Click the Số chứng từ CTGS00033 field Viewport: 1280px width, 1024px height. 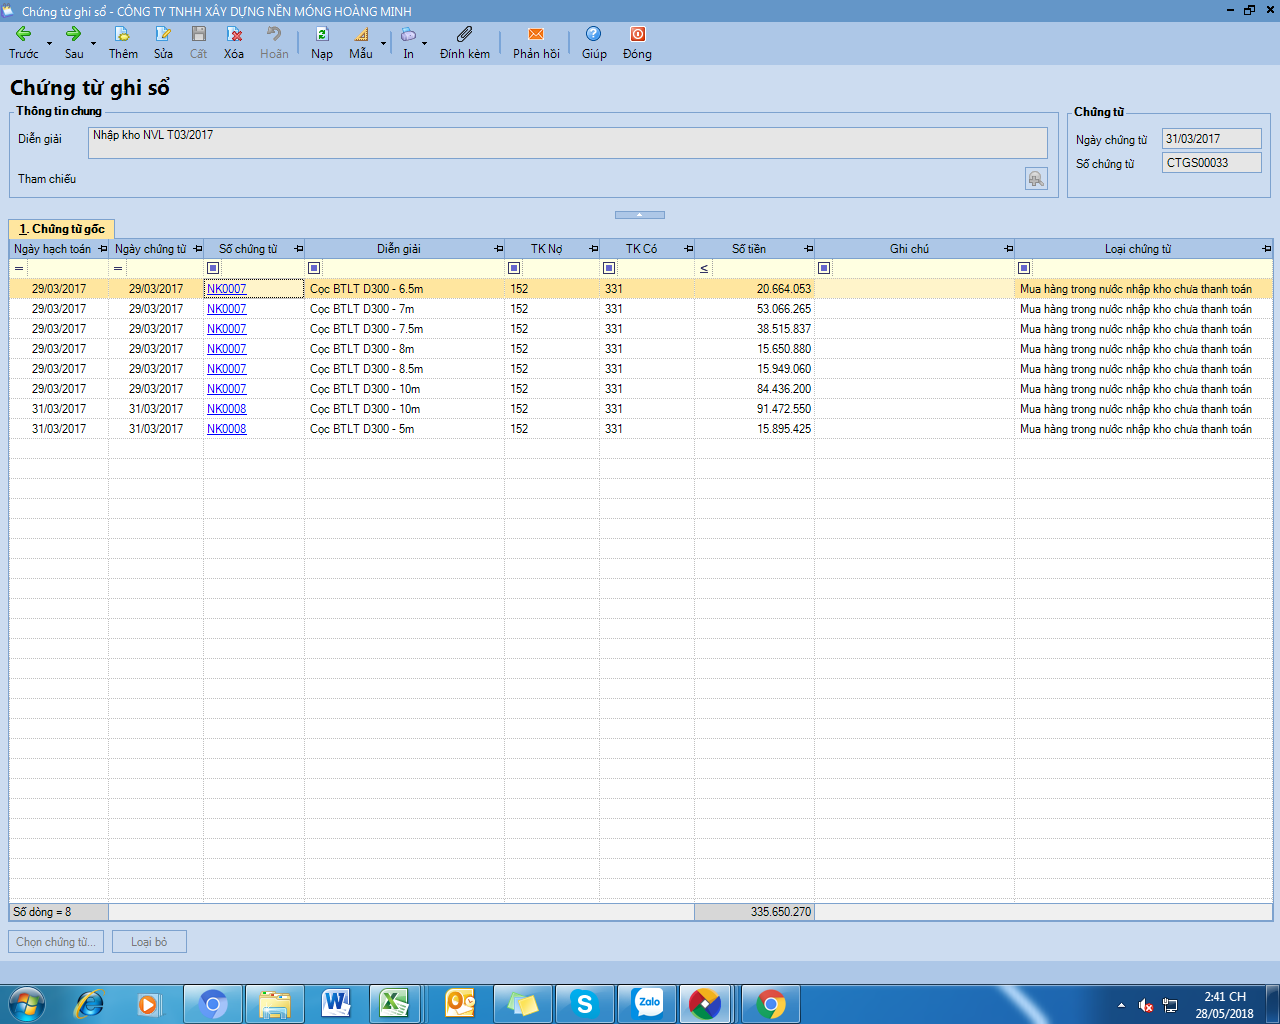point(1212,163)
